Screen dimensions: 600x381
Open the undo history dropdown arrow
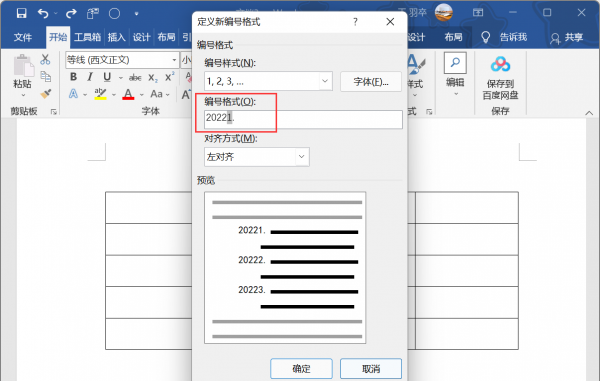[x=56, y=14]
